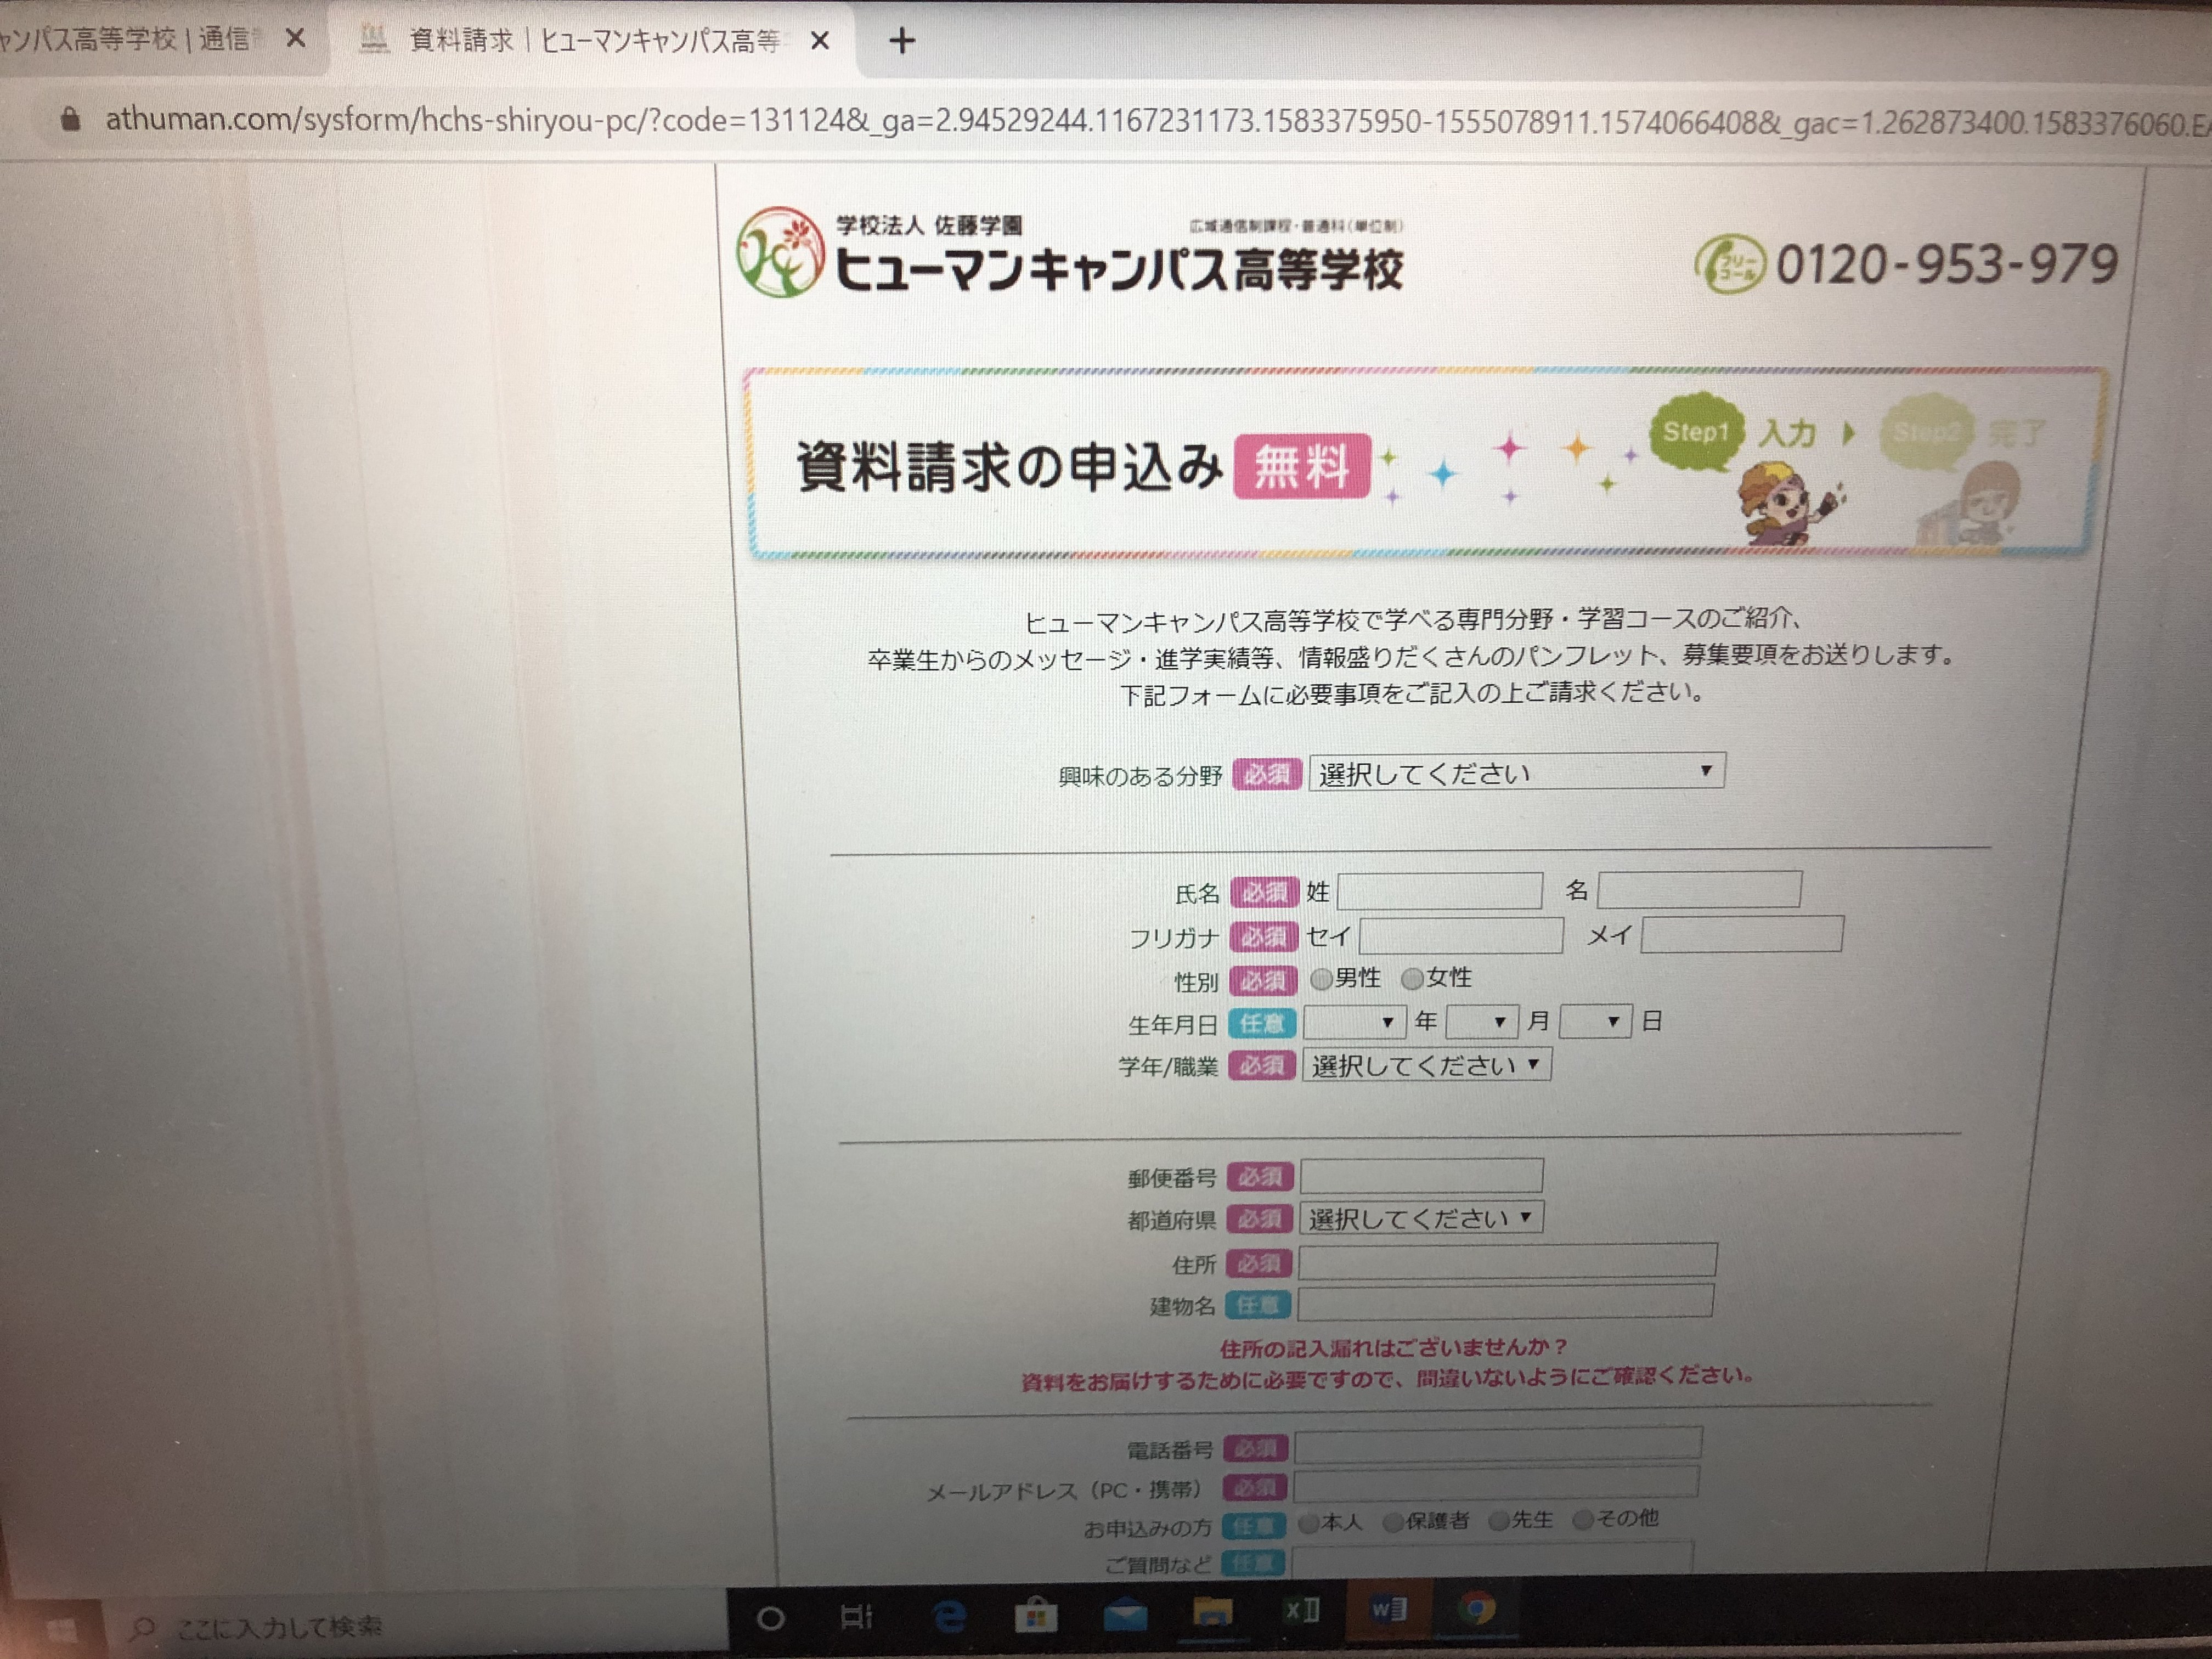Select その他 applicant radio button
The height and width of the screenshot is (1659, 2212).
1582,1521
